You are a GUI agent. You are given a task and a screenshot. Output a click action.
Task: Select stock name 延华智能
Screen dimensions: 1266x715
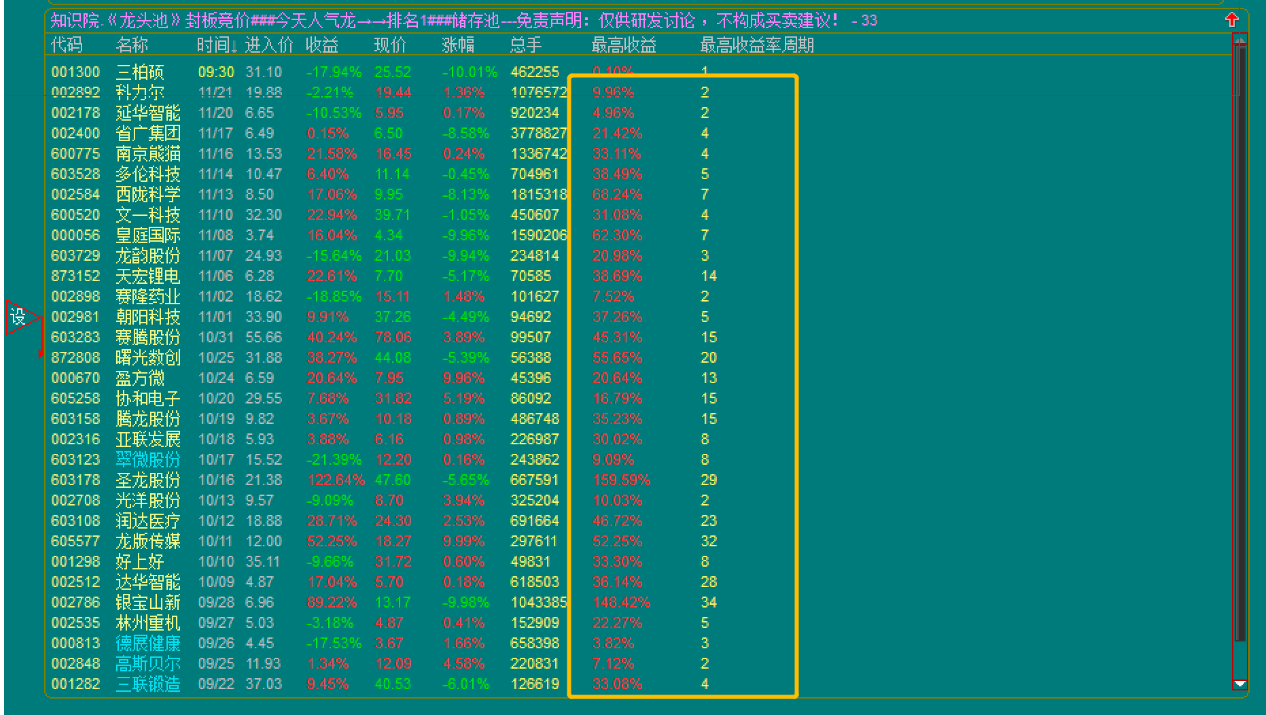pyautogui.click(x=148, y=113)
